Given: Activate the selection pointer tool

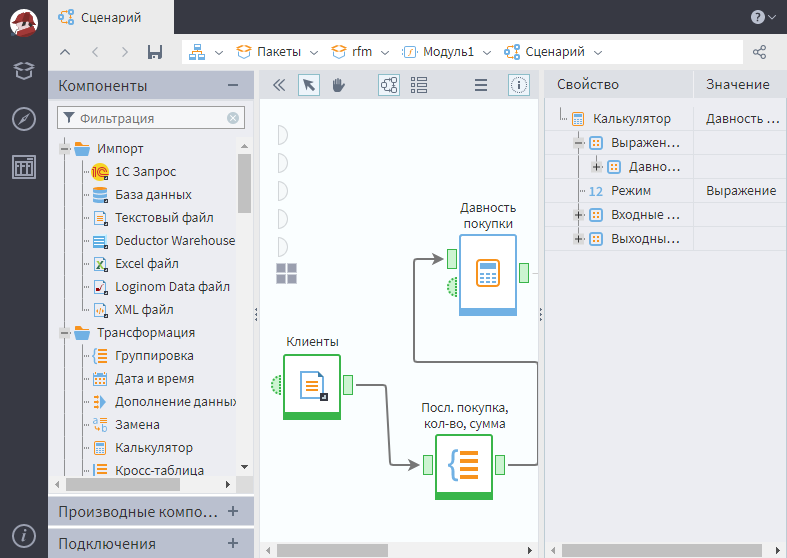Looking at the screenshot, I should tap(309, 85).
